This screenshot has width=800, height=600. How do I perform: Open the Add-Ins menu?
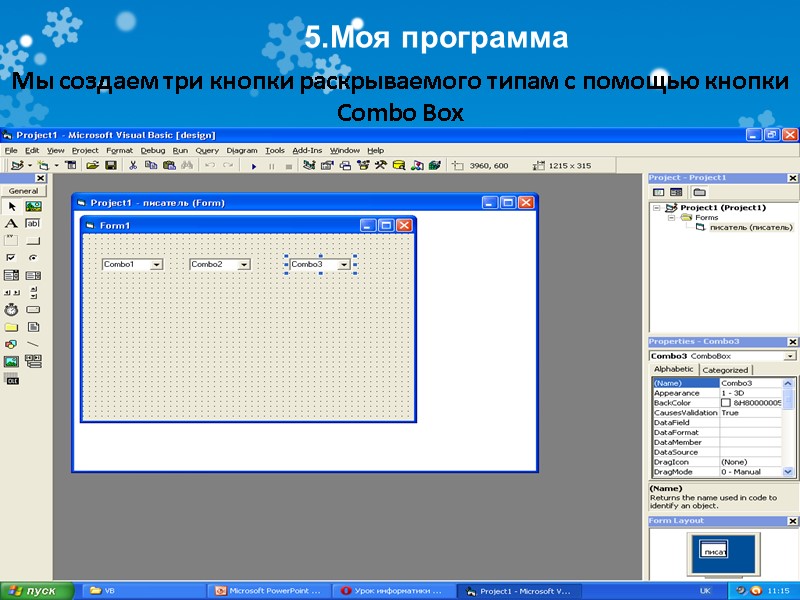[x=307, y=151]
